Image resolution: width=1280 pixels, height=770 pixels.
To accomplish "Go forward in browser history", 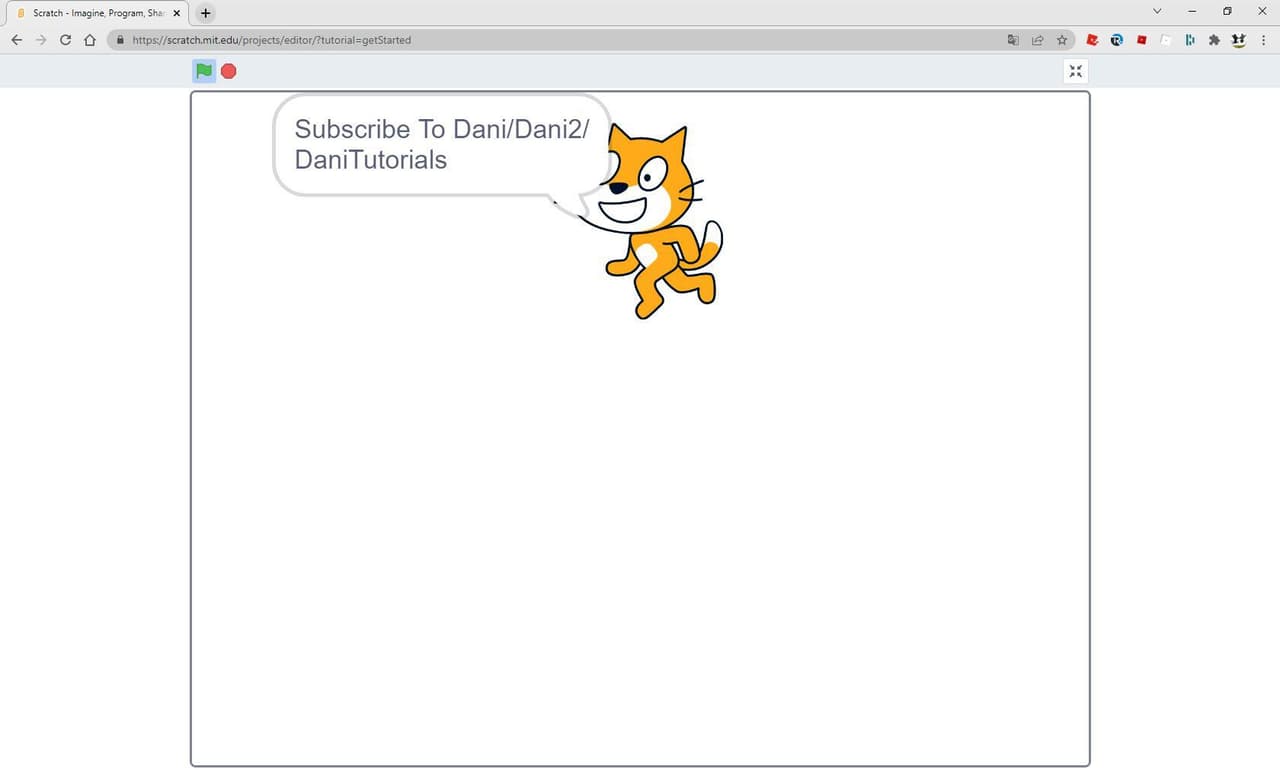I will [41, 40].
